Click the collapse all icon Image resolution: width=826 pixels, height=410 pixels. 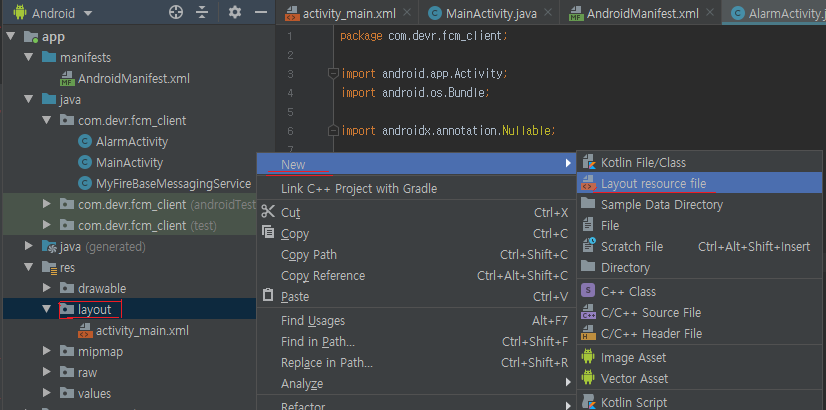point(202,13)
